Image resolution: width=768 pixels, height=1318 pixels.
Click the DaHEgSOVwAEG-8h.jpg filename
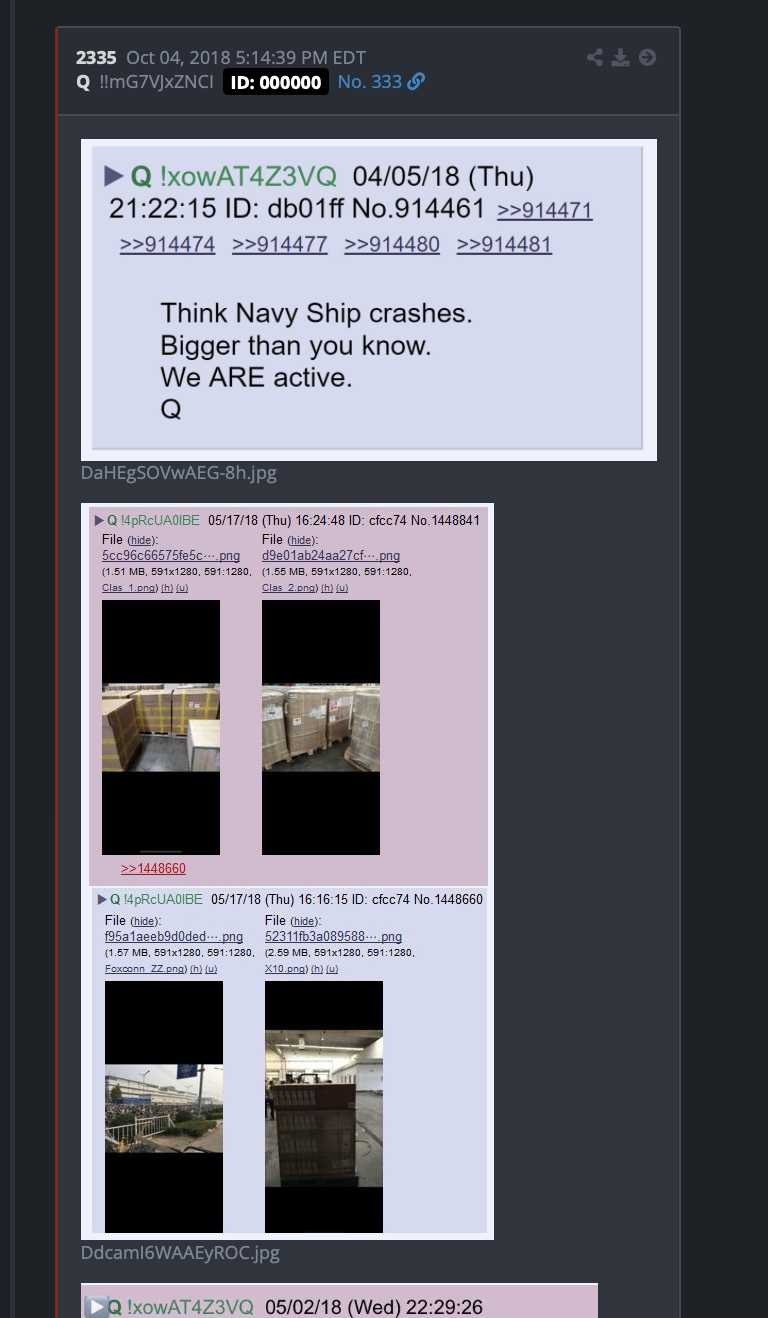[179, 472]
